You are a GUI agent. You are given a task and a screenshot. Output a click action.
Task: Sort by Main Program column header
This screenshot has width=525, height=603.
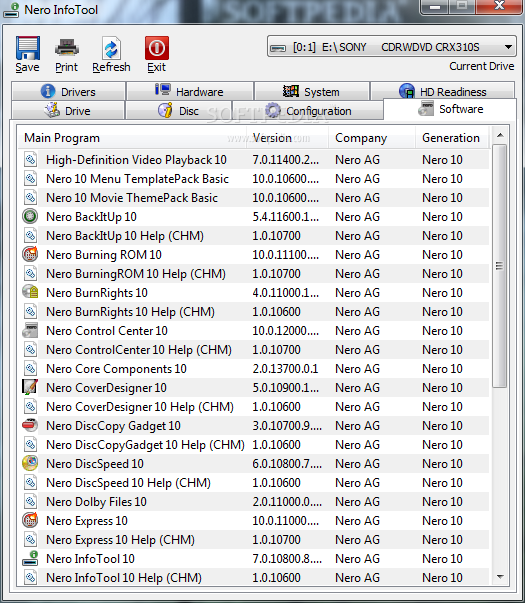(x=133, y=138)
